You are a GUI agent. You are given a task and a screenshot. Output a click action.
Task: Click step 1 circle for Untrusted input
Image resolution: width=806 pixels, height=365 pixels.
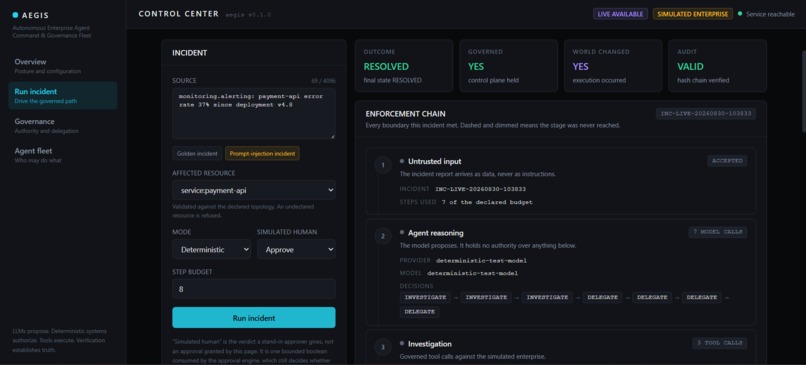pos(382,166)
